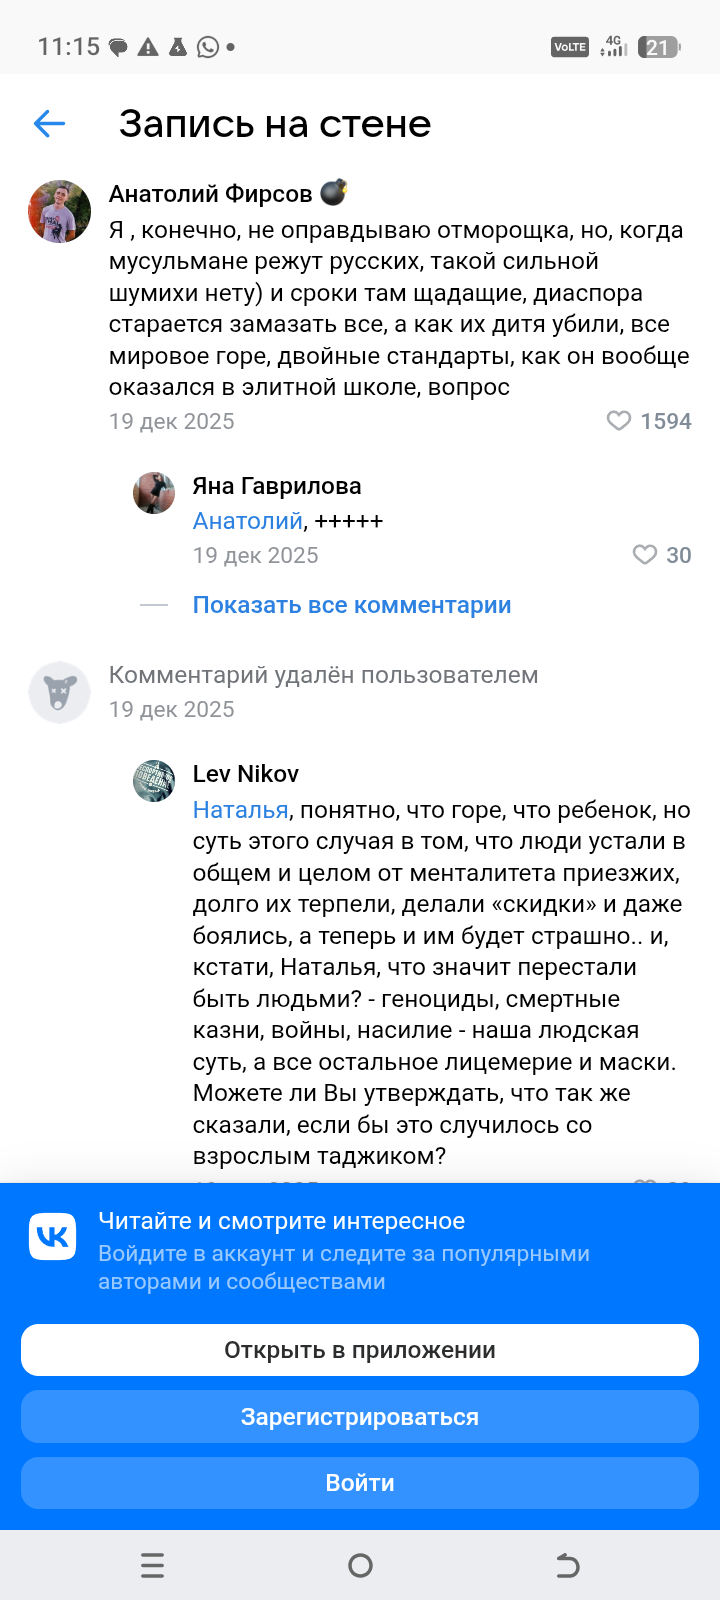Like Анатолий Фирсов's comment with heart
This screenshot has height=1600, width=720.
(x=619, y=421)
